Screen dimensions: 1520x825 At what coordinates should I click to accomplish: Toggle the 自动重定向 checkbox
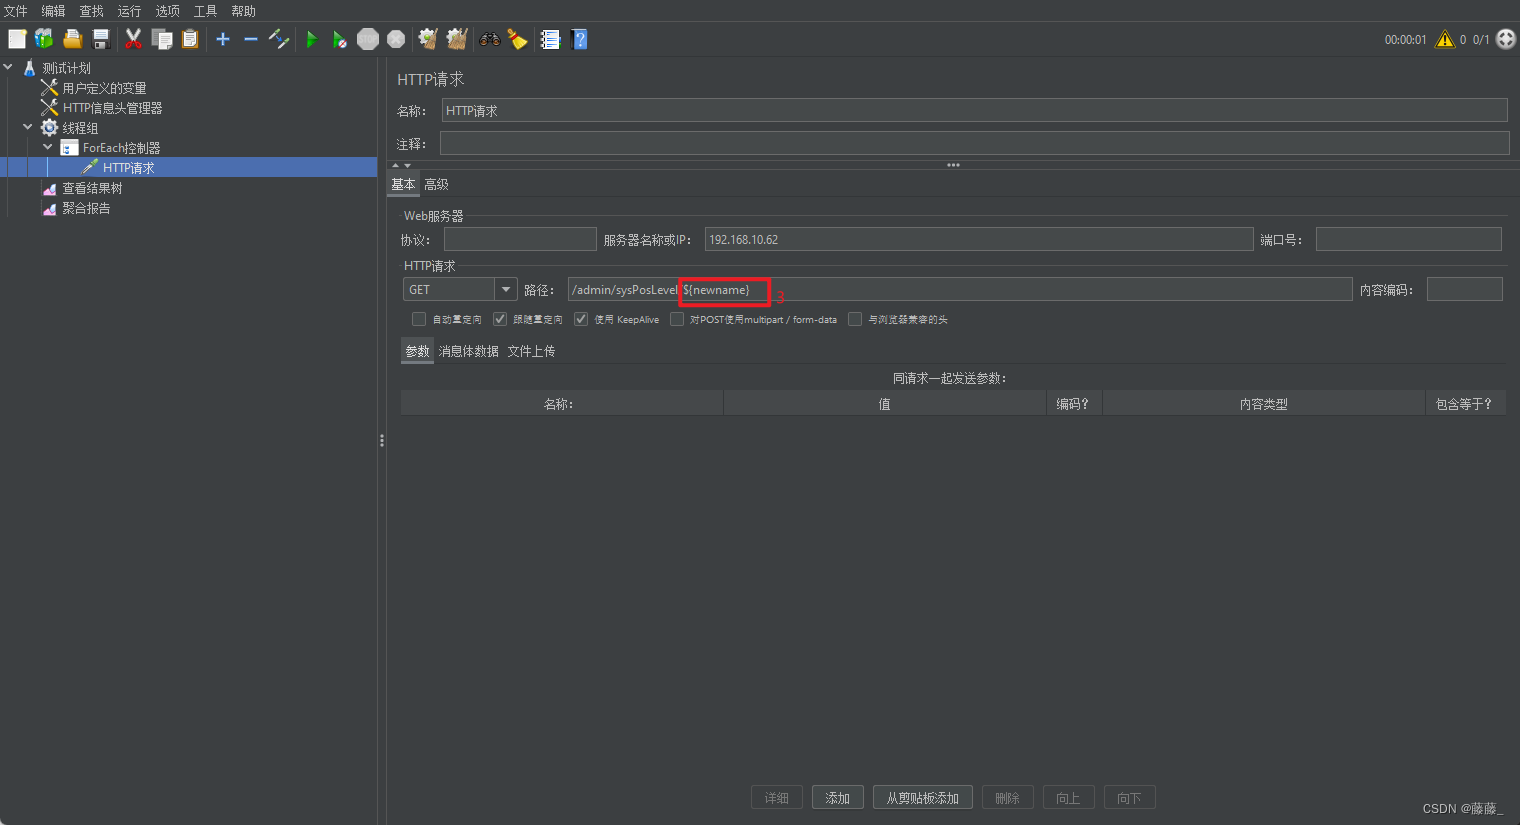[419, 319]
